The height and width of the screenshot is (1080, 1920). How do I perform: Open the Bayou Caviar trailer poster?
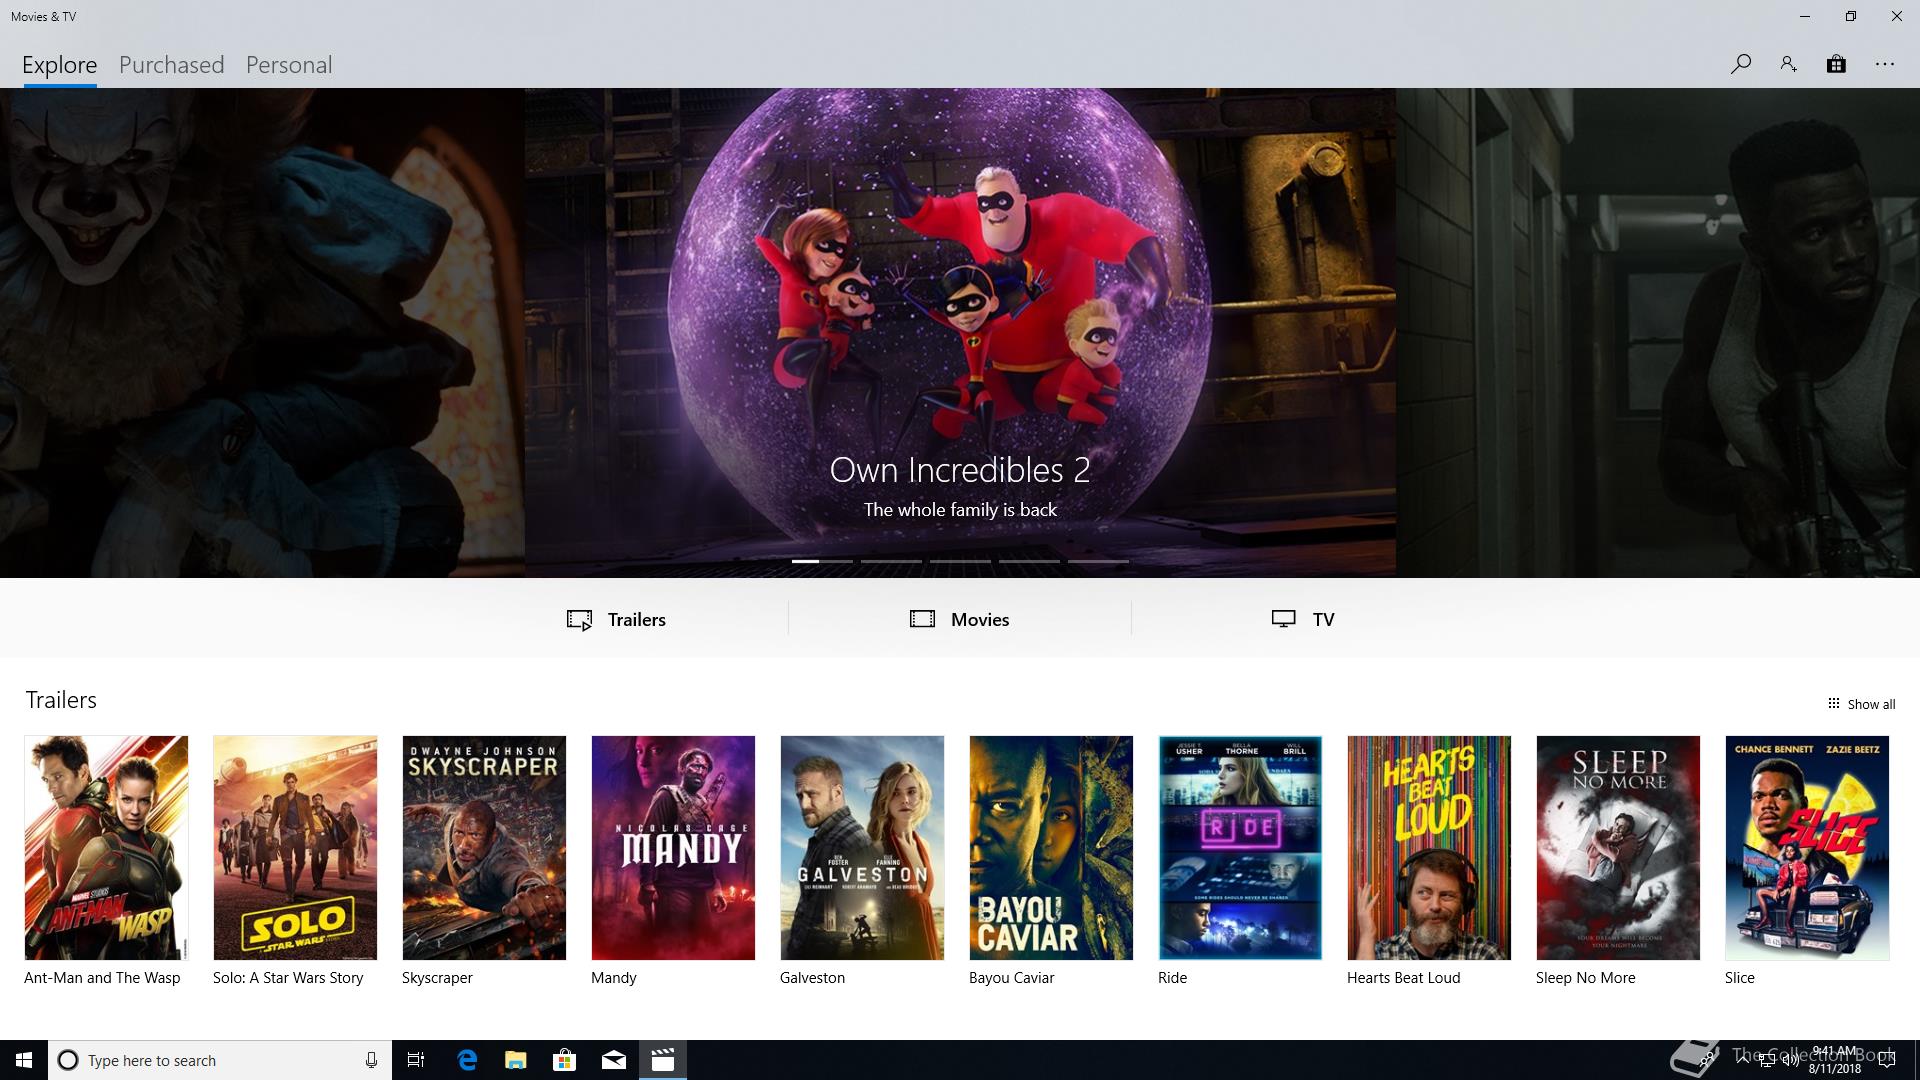tap(1051, 848)
